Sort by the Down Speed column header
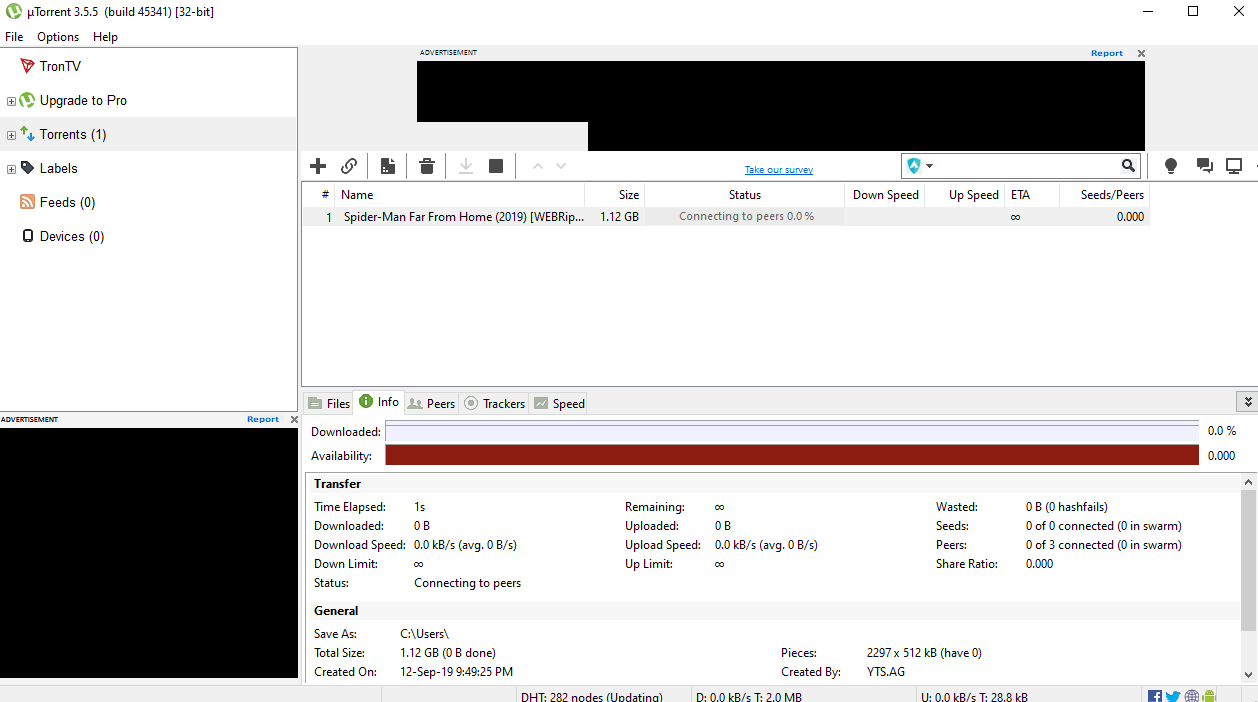Screen dimensions: 1258x702 coord(885,195)
